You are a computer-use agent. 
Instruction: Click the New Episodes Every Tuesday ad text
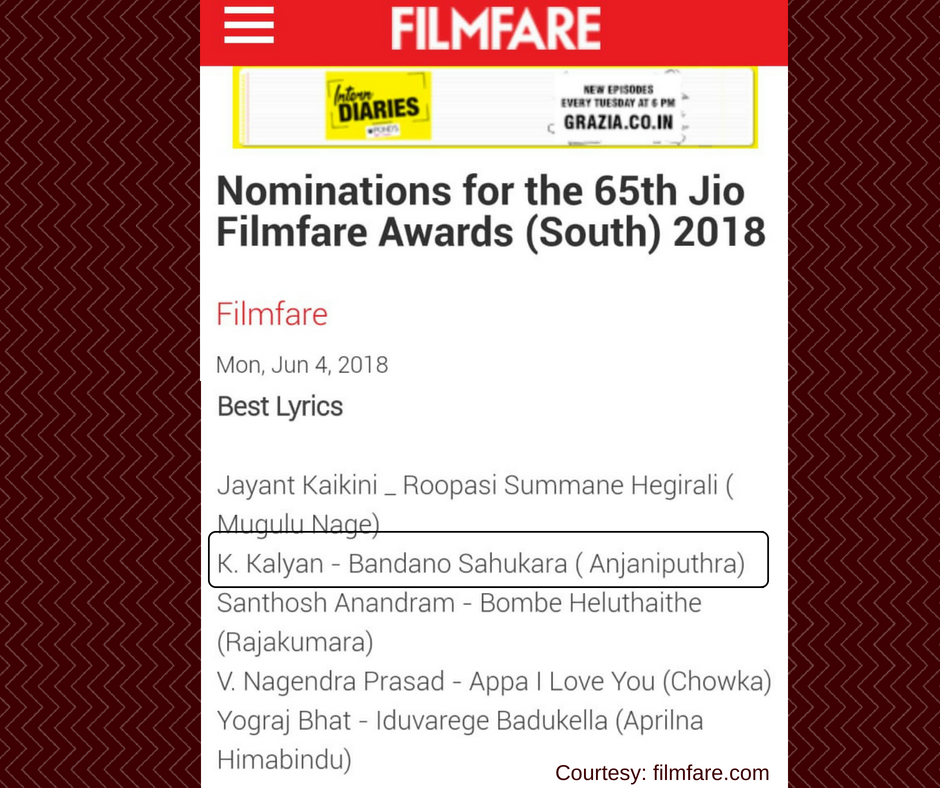[618, 96]
